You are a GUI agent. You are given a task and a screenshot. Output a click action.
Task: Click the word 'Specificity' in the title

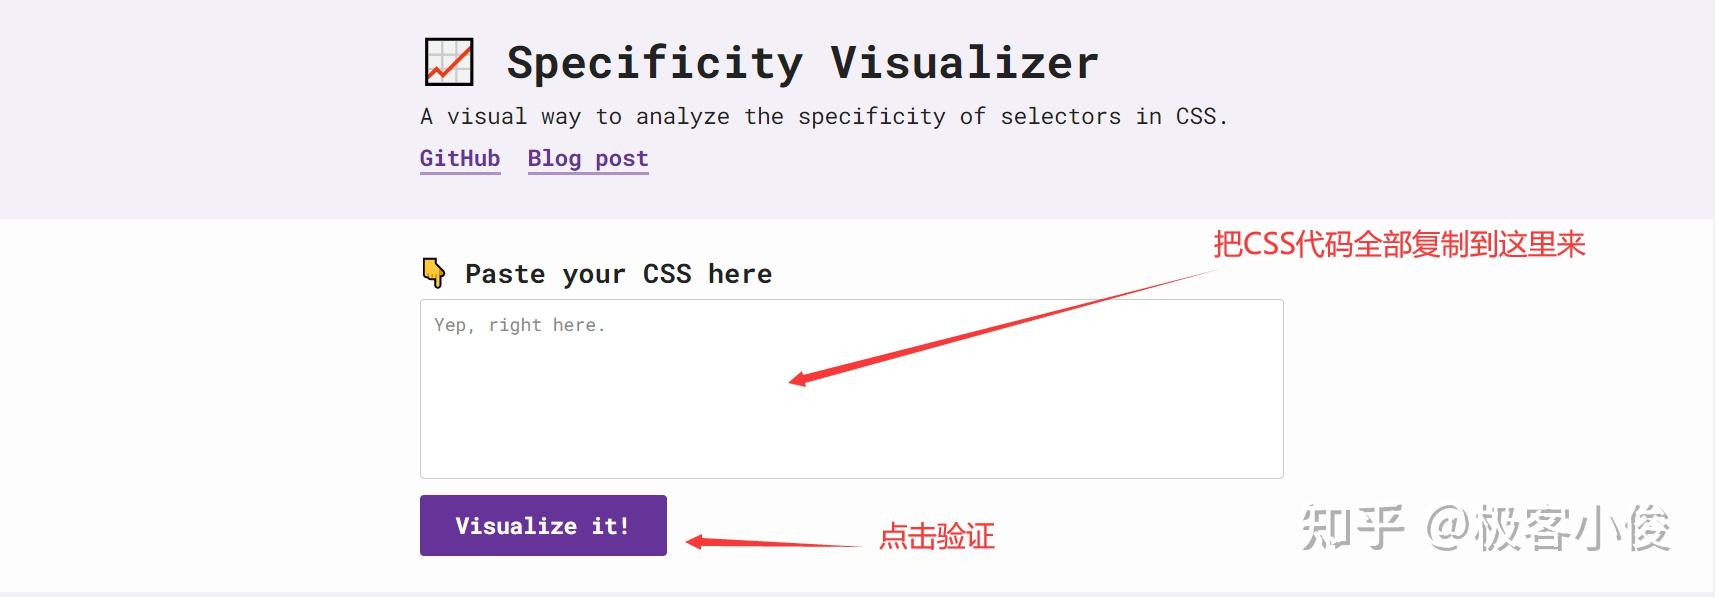654,62
